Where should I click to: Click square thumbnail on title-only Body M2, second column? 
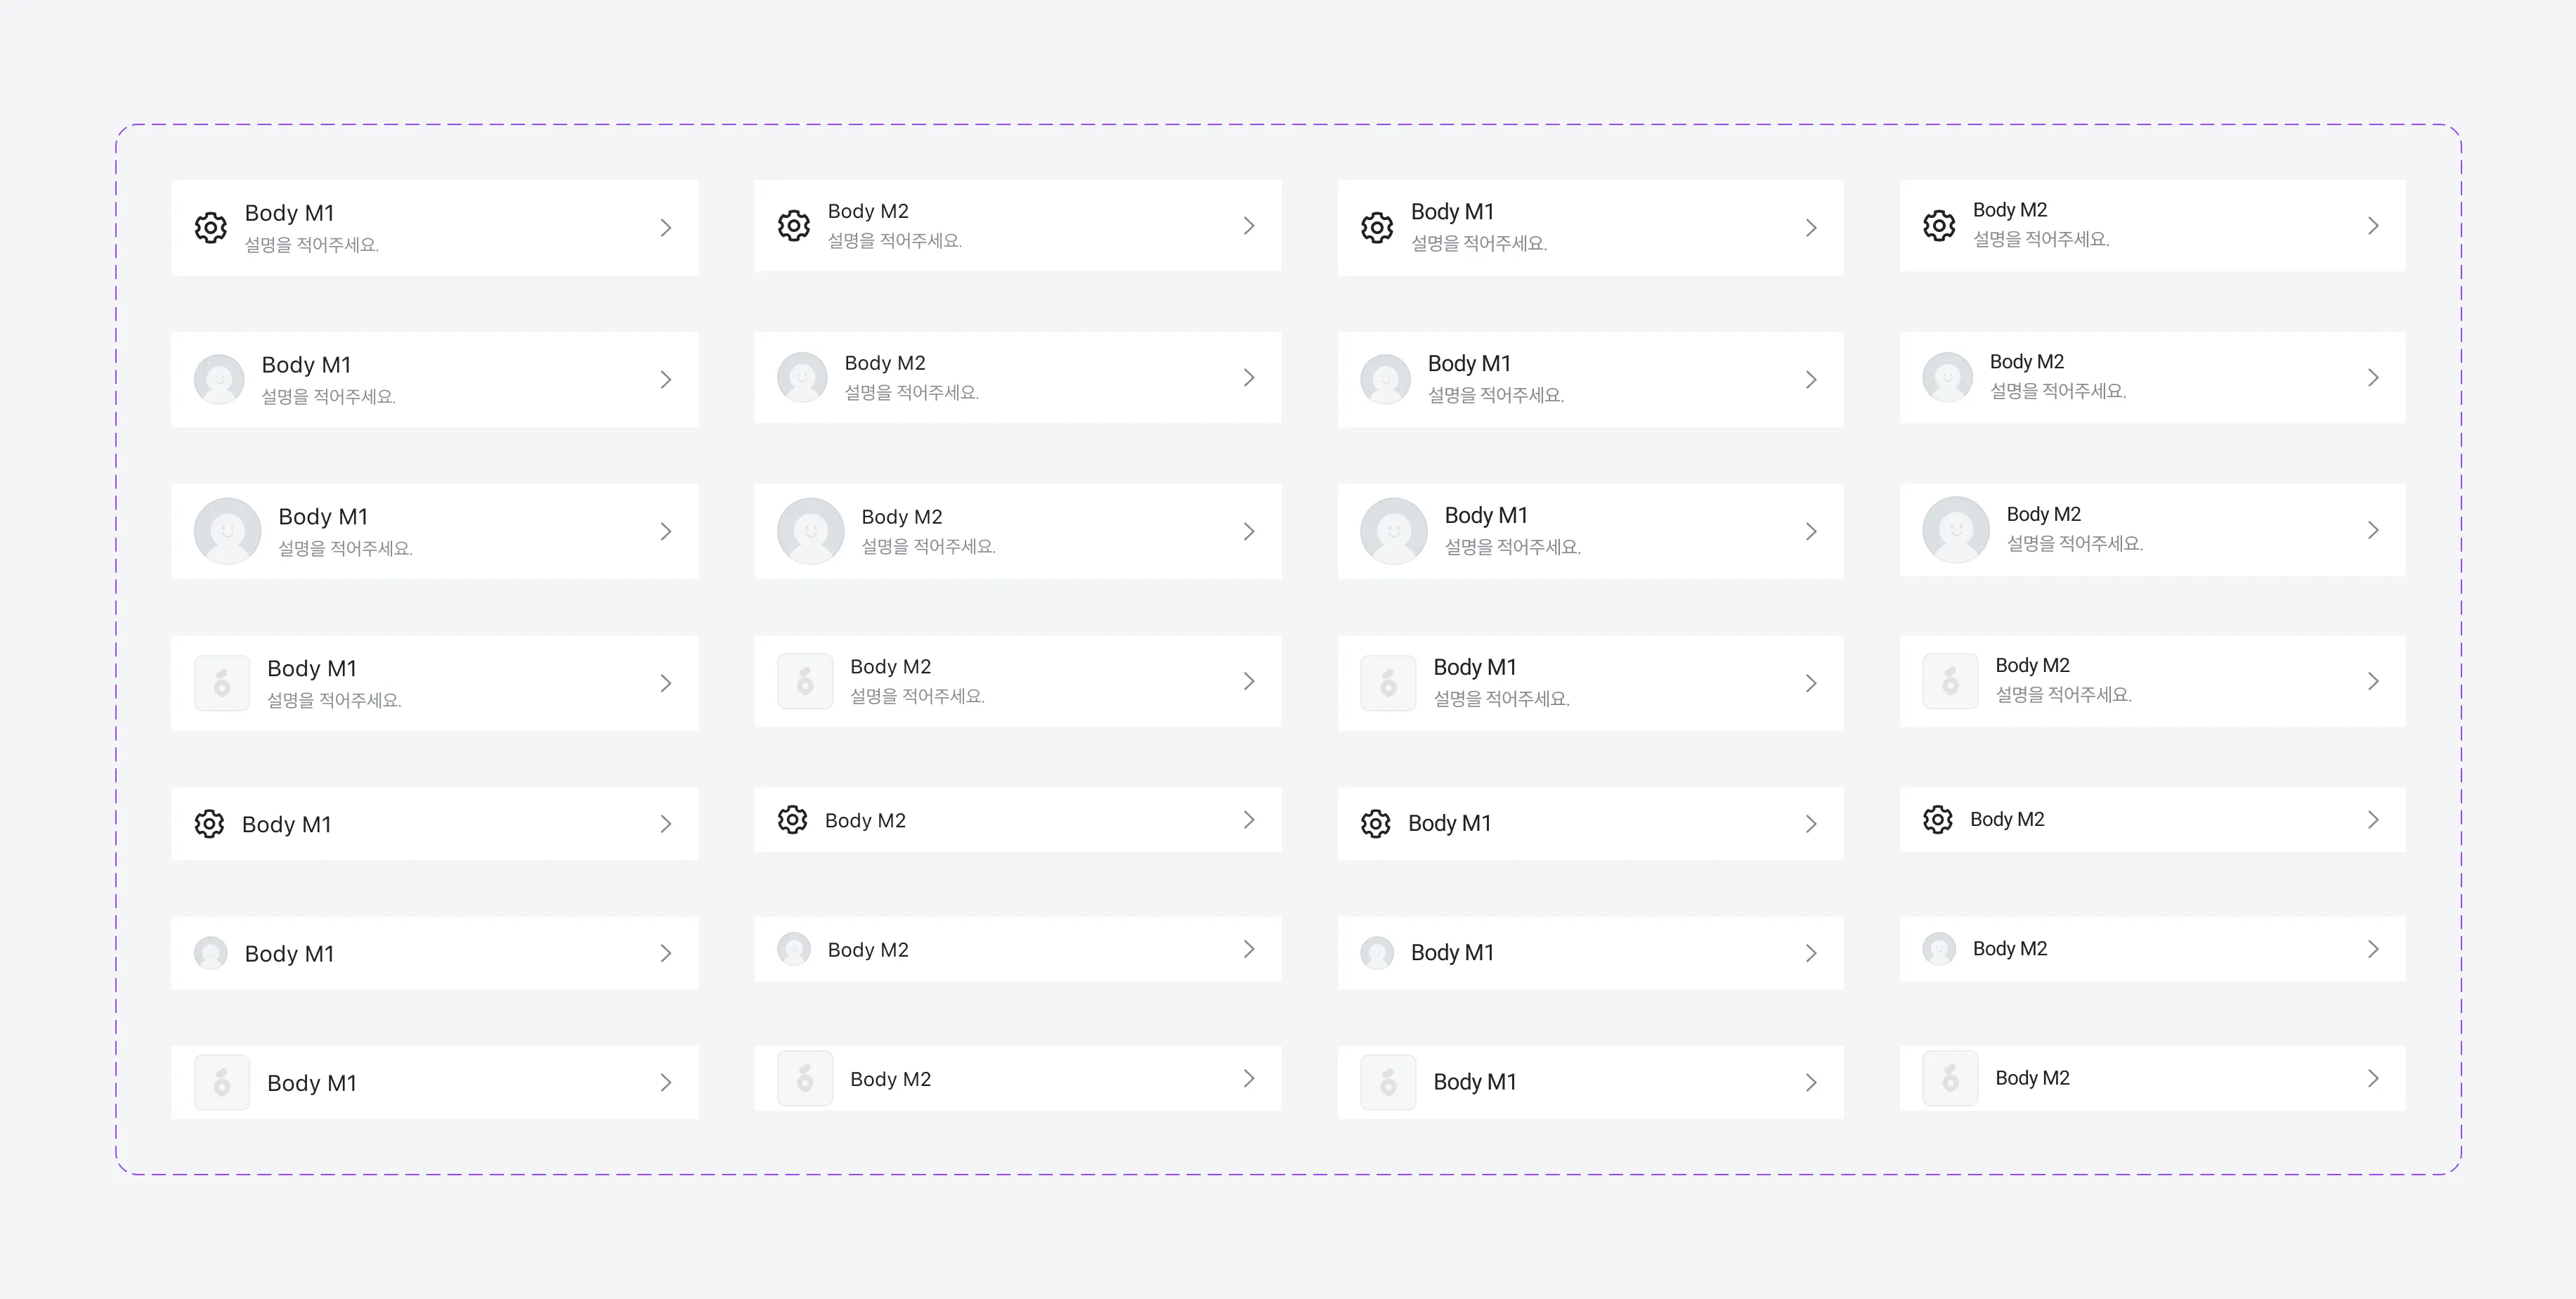click(805, 1079)
